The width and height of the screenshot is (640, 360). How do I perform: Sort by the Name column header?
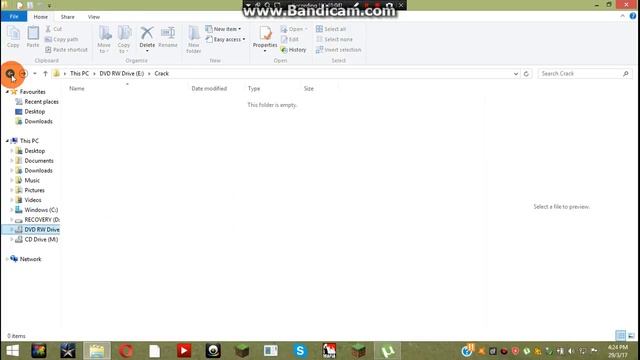(x=77, y=88)
